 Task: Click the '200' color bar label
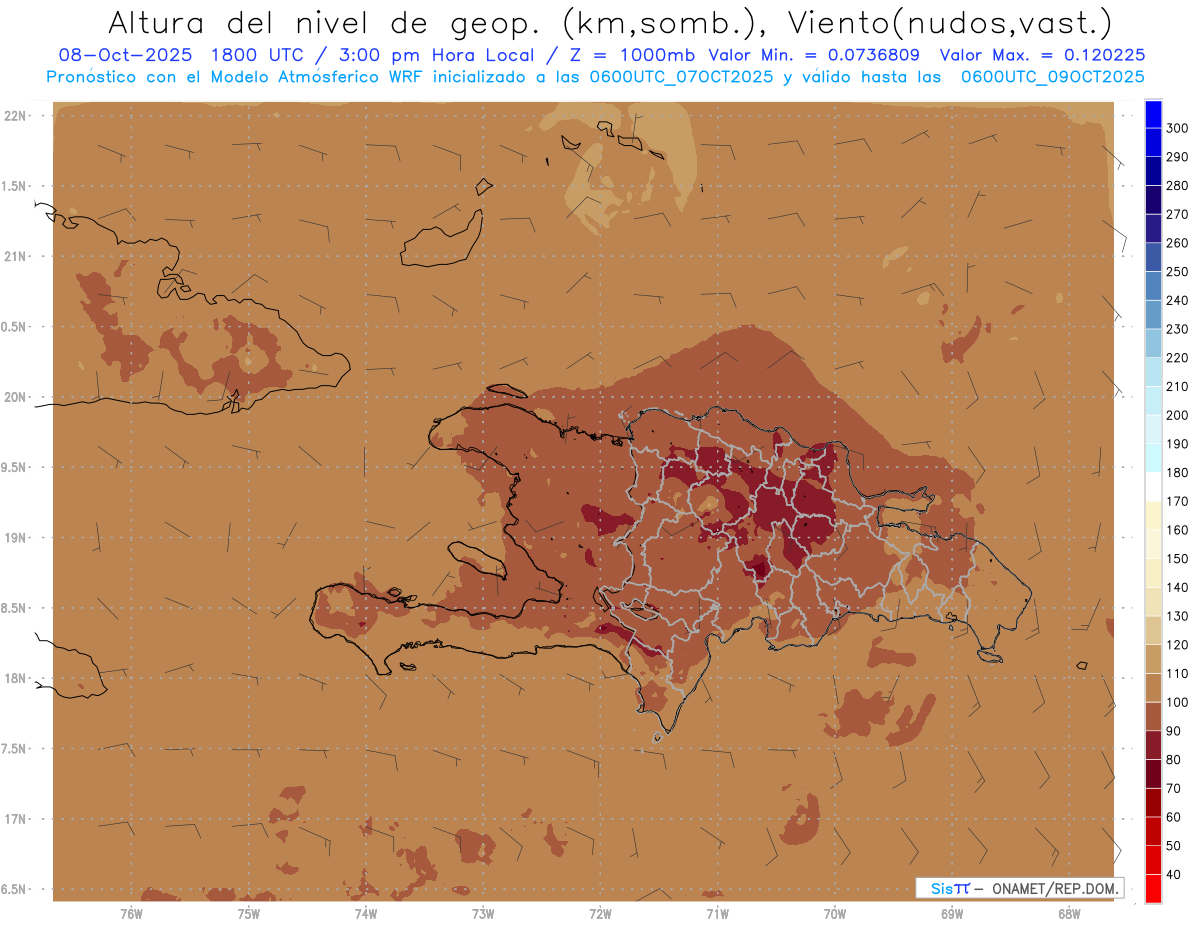pos(1177,415)
